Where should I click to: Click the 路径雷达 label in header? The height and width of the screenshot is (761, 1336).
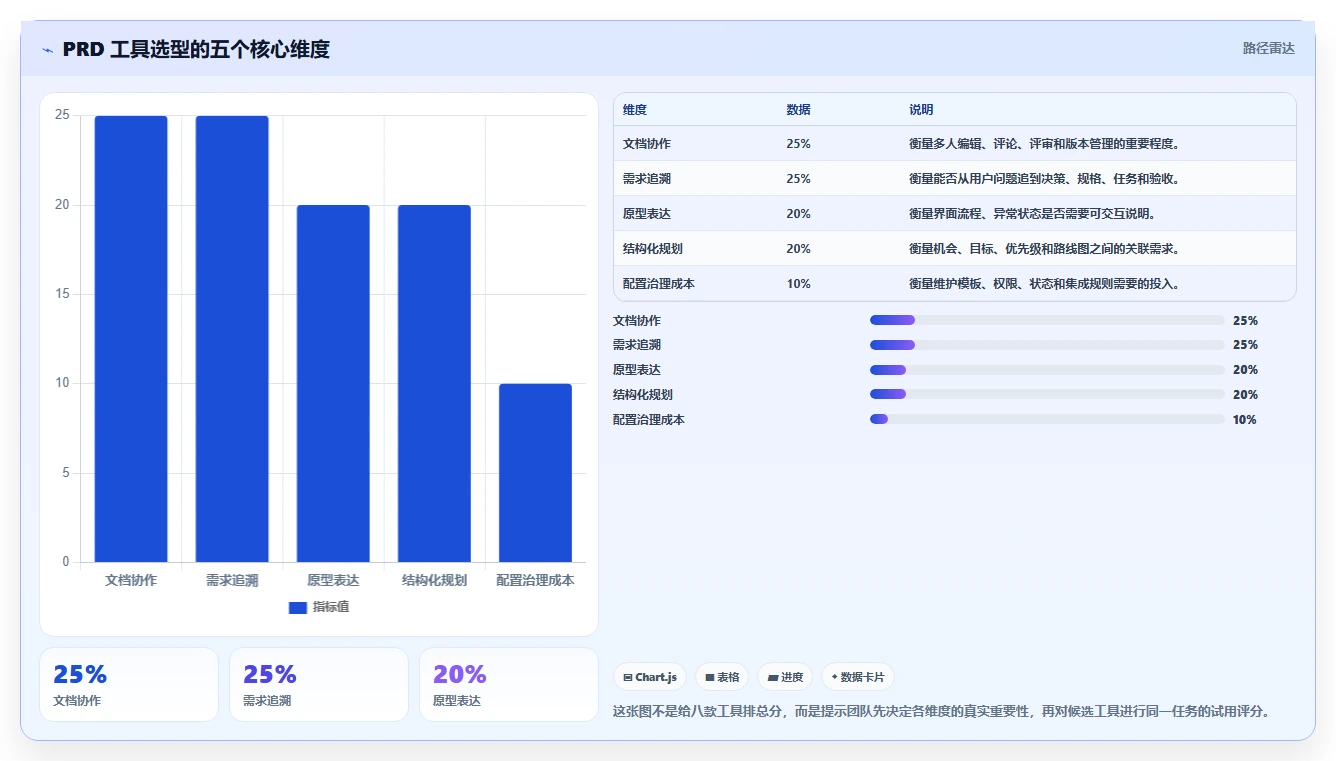[1268, 48]
